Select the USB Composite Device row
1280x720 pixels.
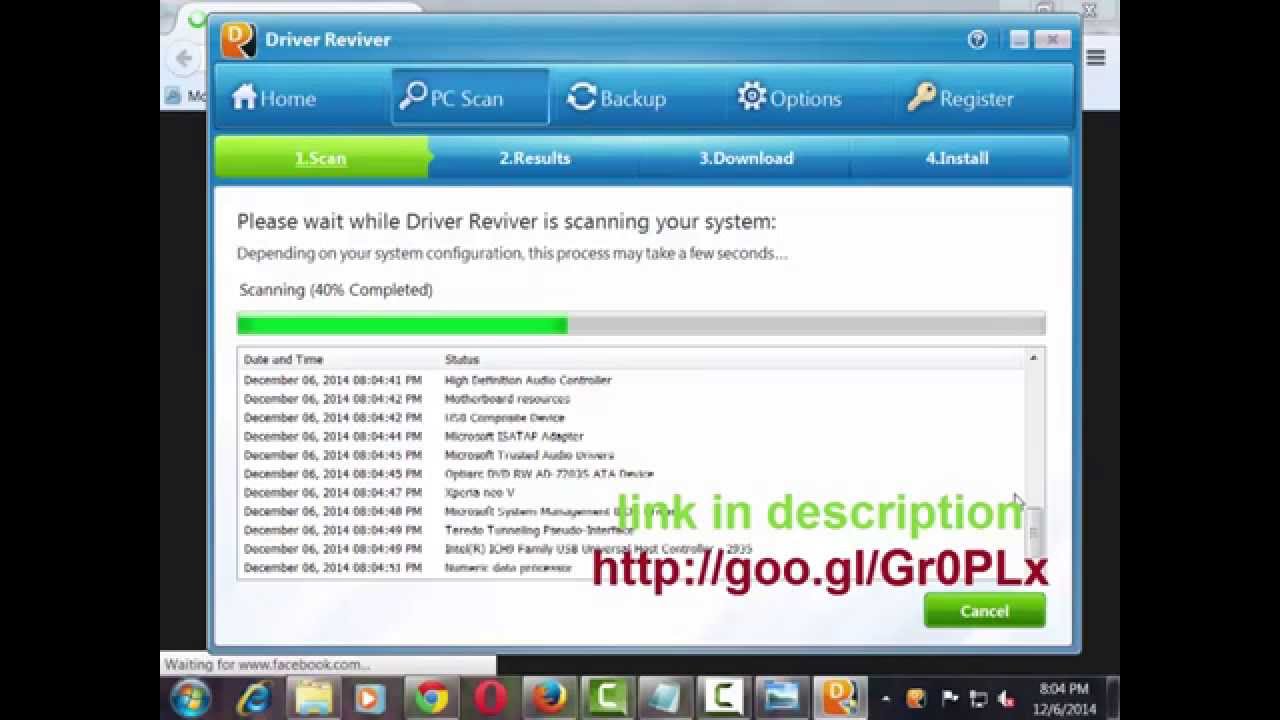pyautogui.click(x=630, y=418)
